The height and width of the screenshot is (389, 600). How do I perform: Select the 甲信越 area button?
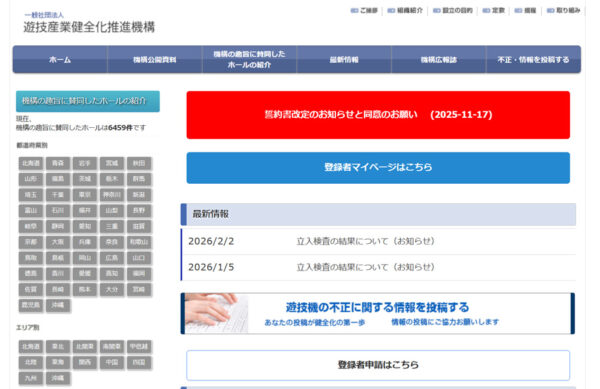(139, 347)
